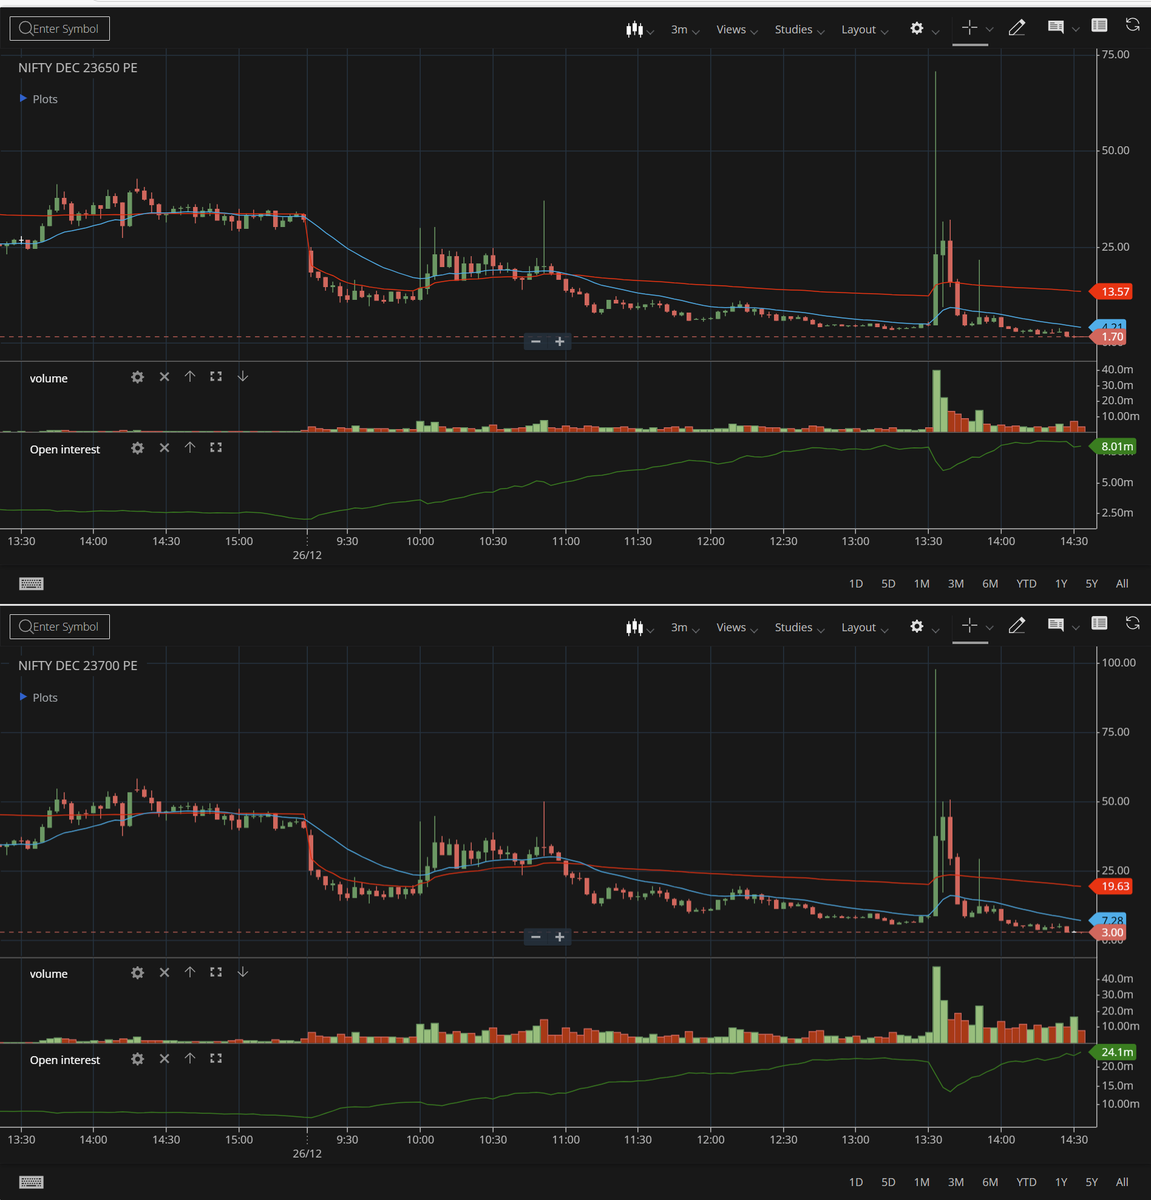Select crosshair tool in bottom chart toolbar
This screenshot has height=1200, width=1151.
click(x=969, y=626)
